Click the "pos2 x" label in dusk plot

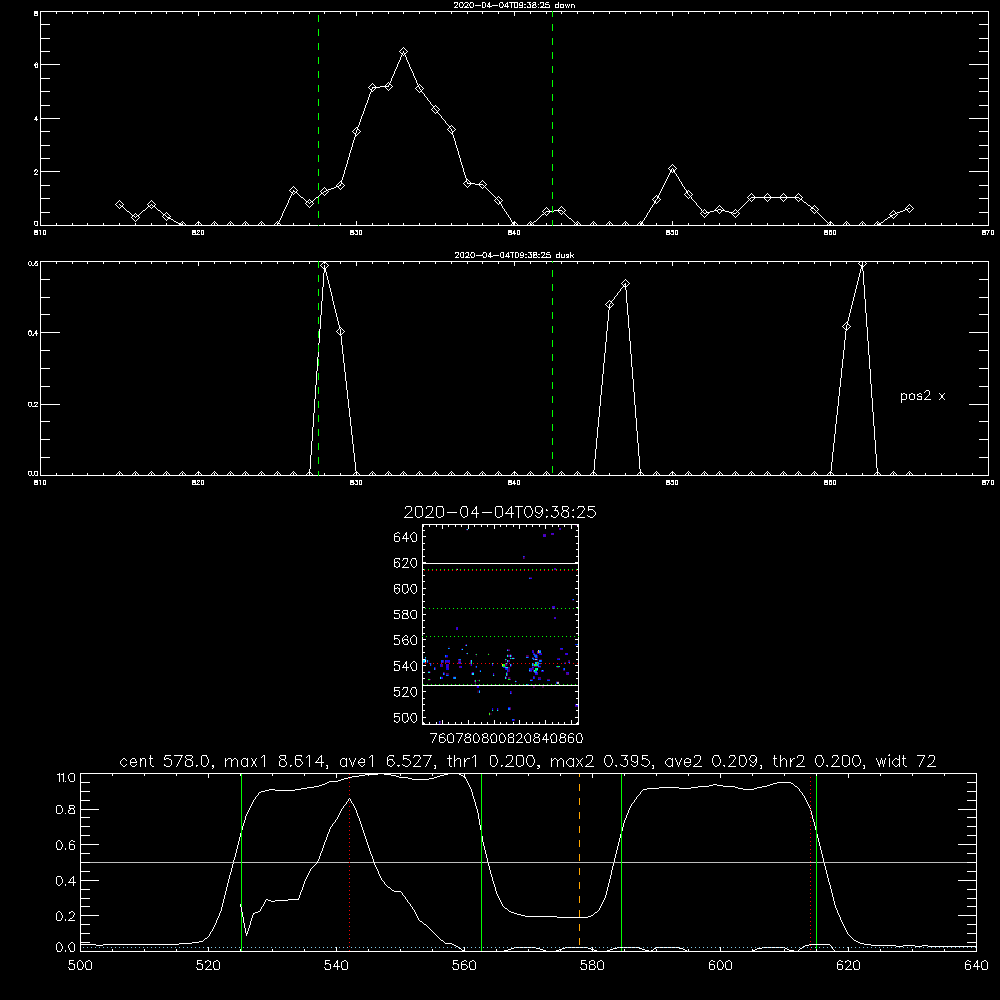pyautogui.click(x=922, y=396)
